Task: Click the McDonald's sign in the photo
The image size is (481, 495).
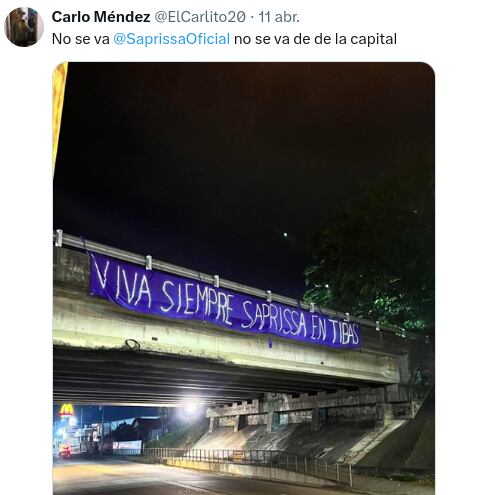Action: click(x=66, y=411)
